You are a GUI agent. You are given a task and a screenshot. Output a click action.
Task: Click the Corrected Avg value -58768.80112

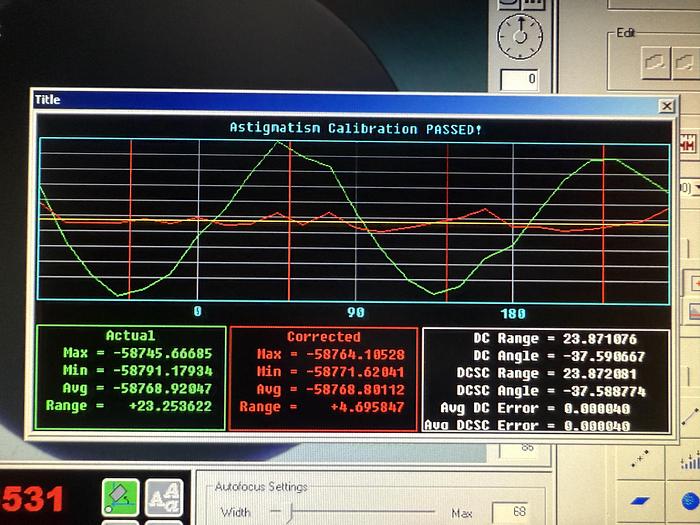355,389
